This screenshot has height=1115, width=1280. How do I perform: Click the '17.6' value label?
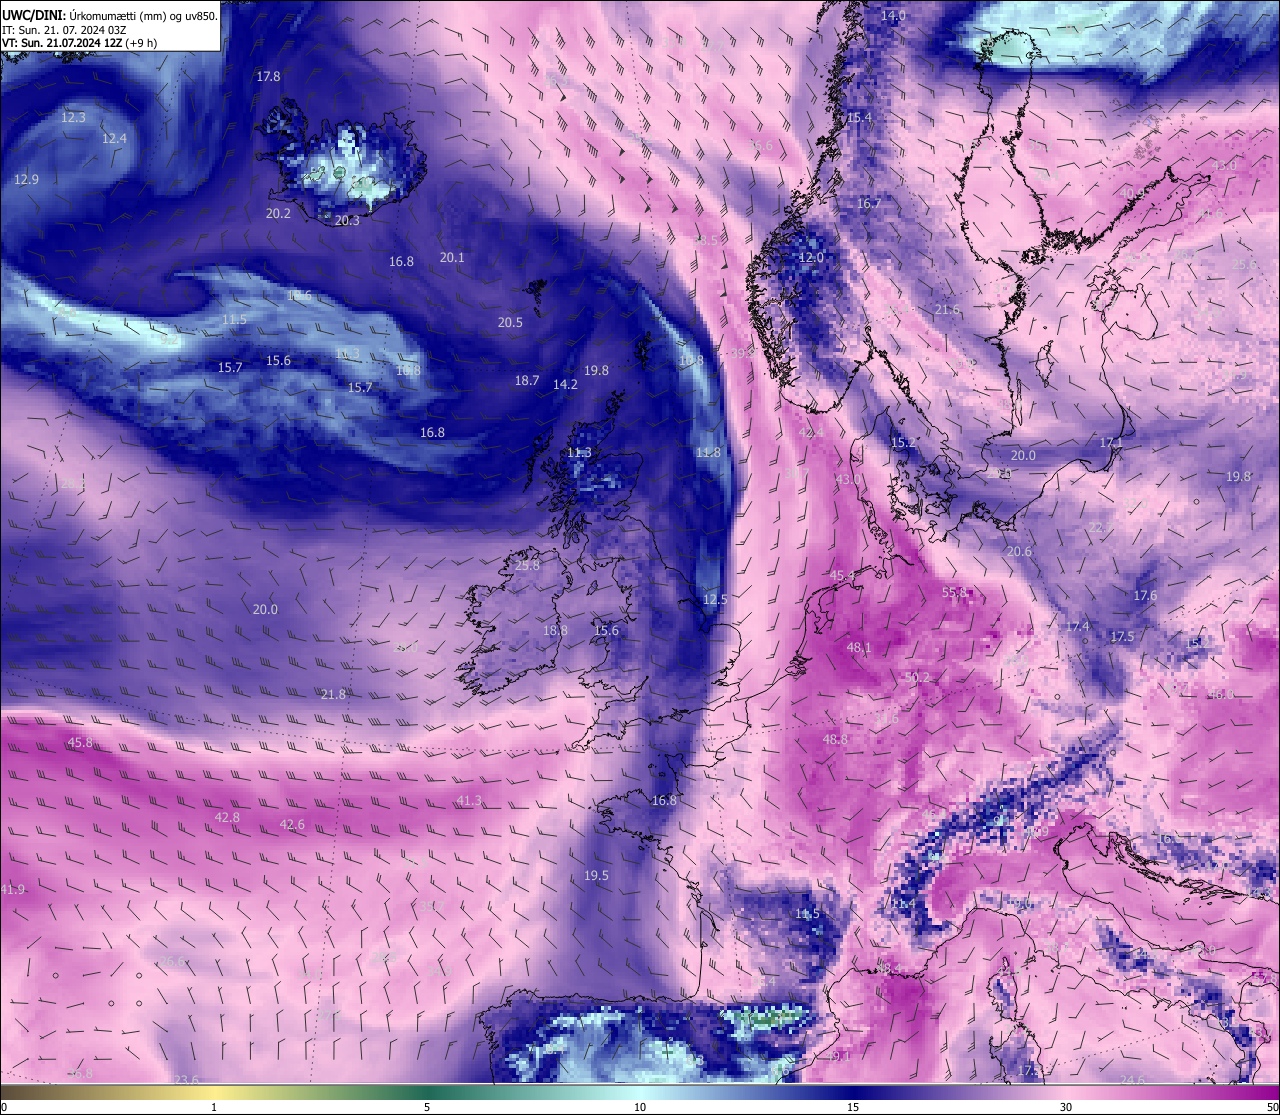pos(1145,595)
